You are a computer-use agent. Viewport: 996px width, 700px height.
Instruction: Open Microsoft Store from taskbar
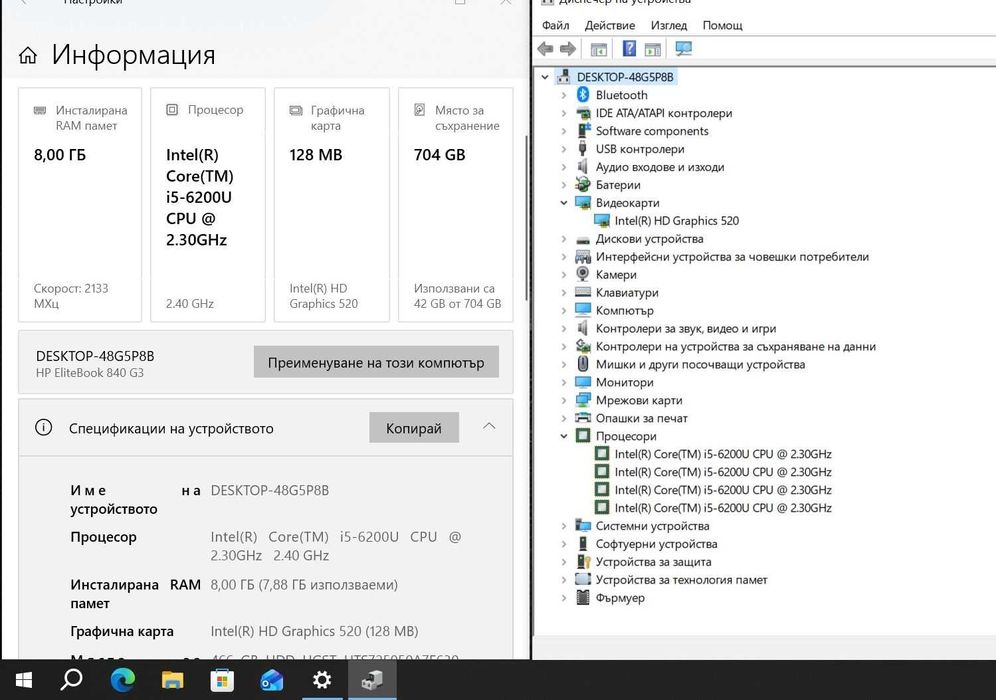point(222,680)
